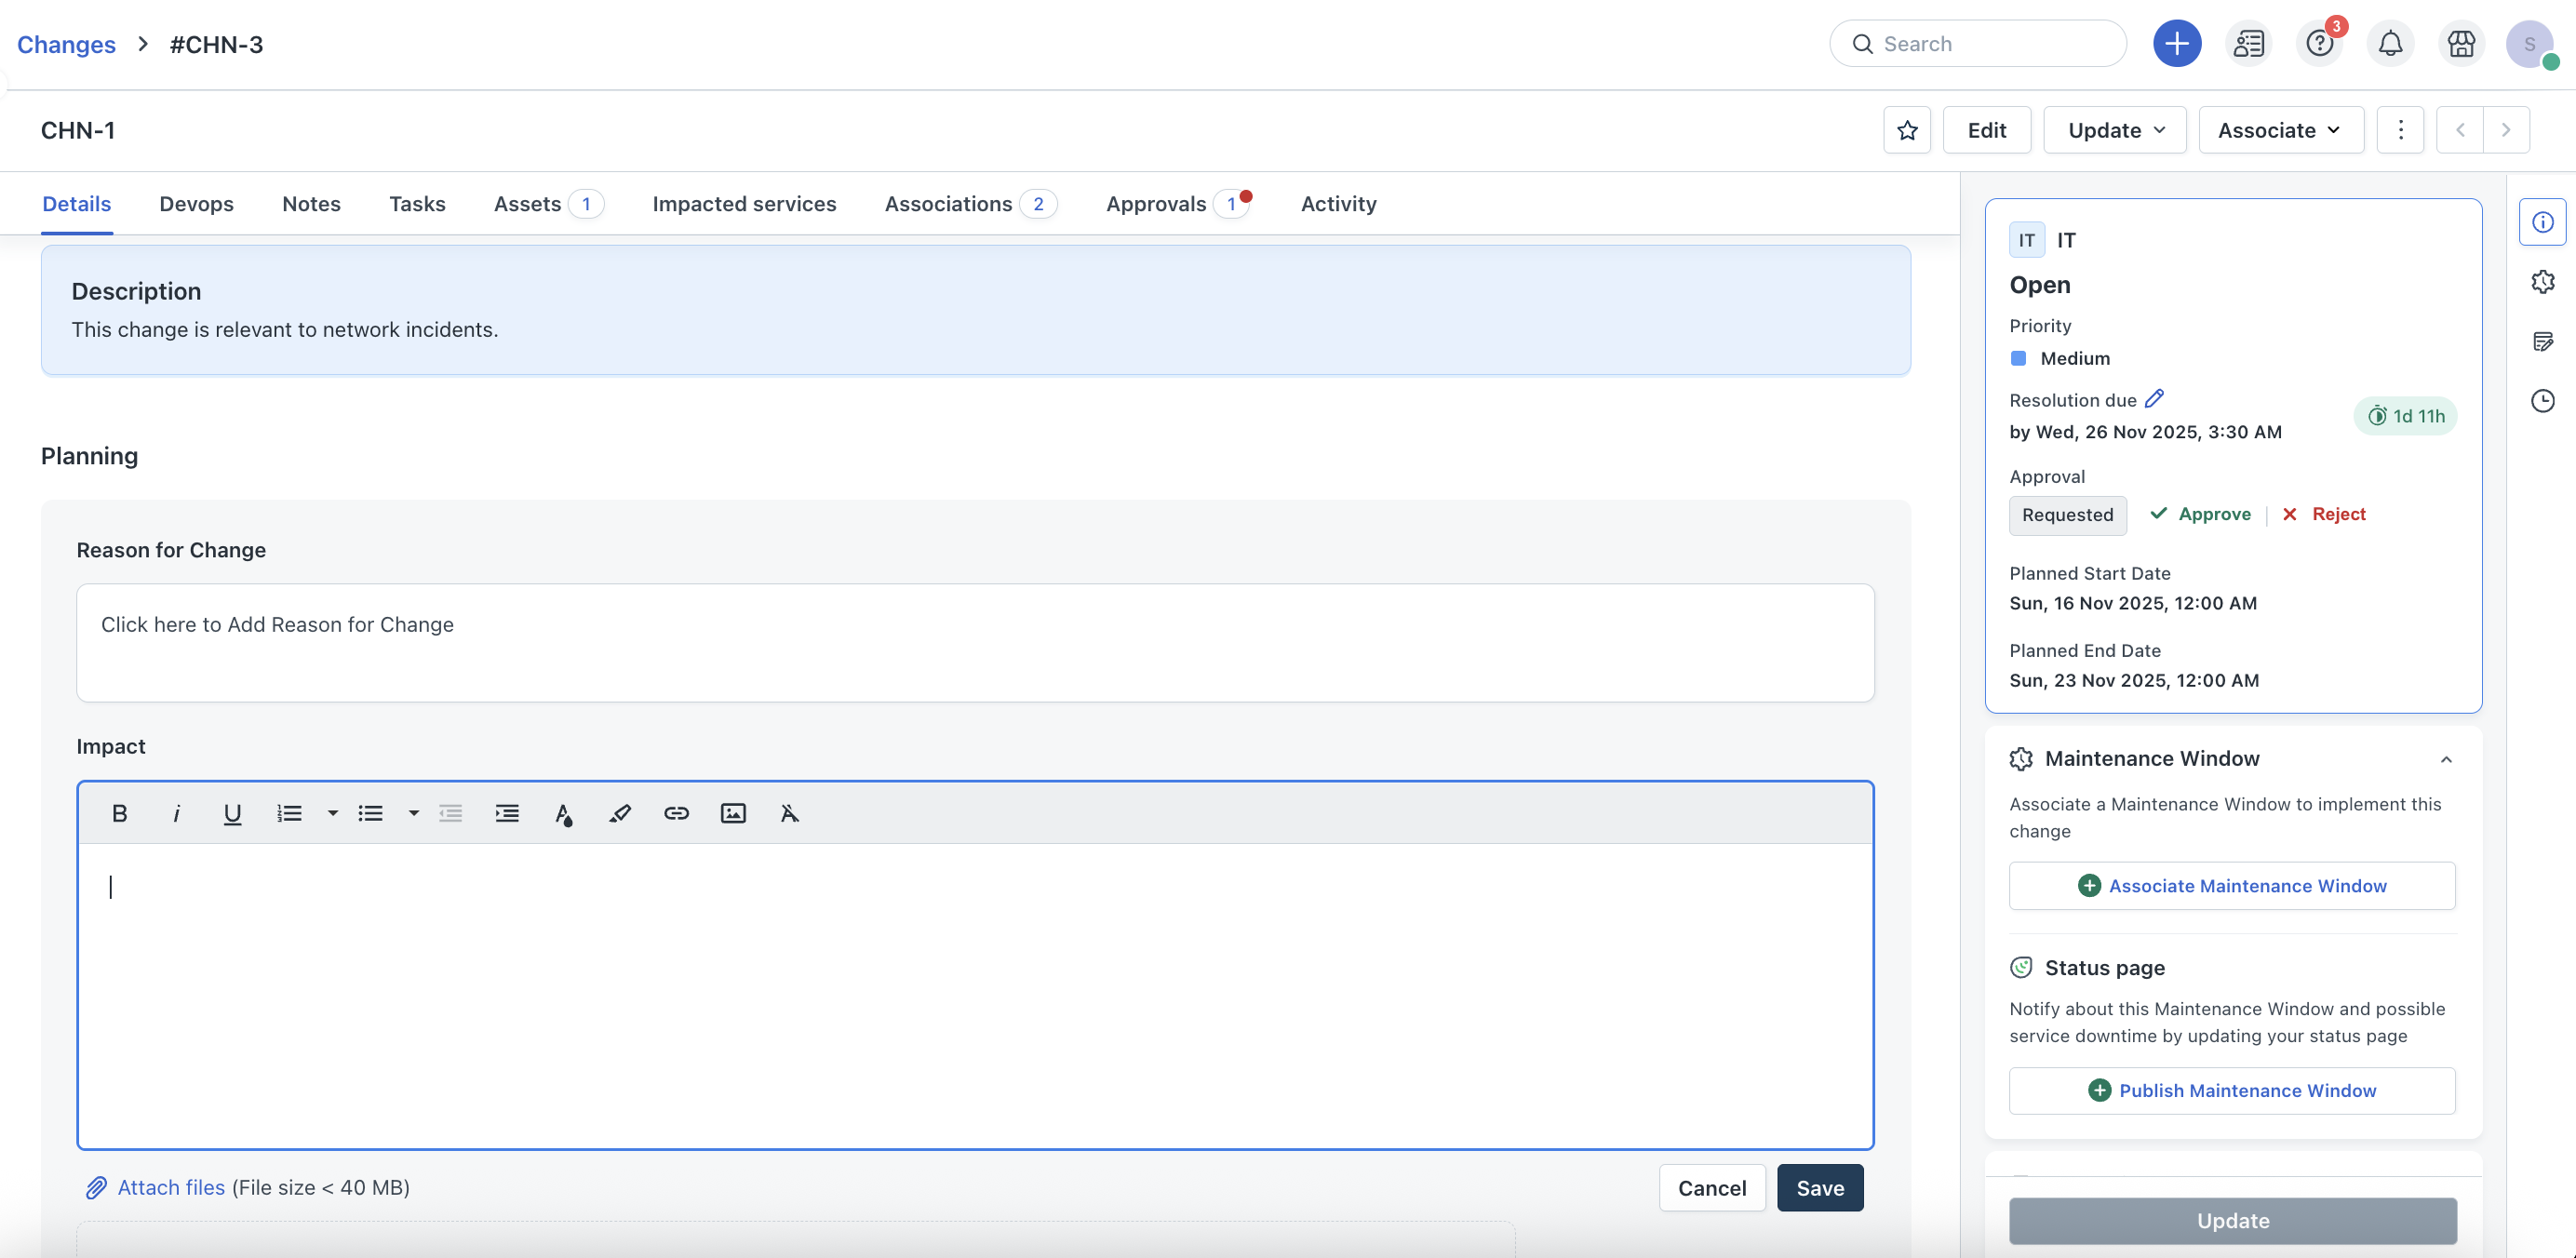
Task: Open the highlight color brush tool
Action: click(620, 813)
